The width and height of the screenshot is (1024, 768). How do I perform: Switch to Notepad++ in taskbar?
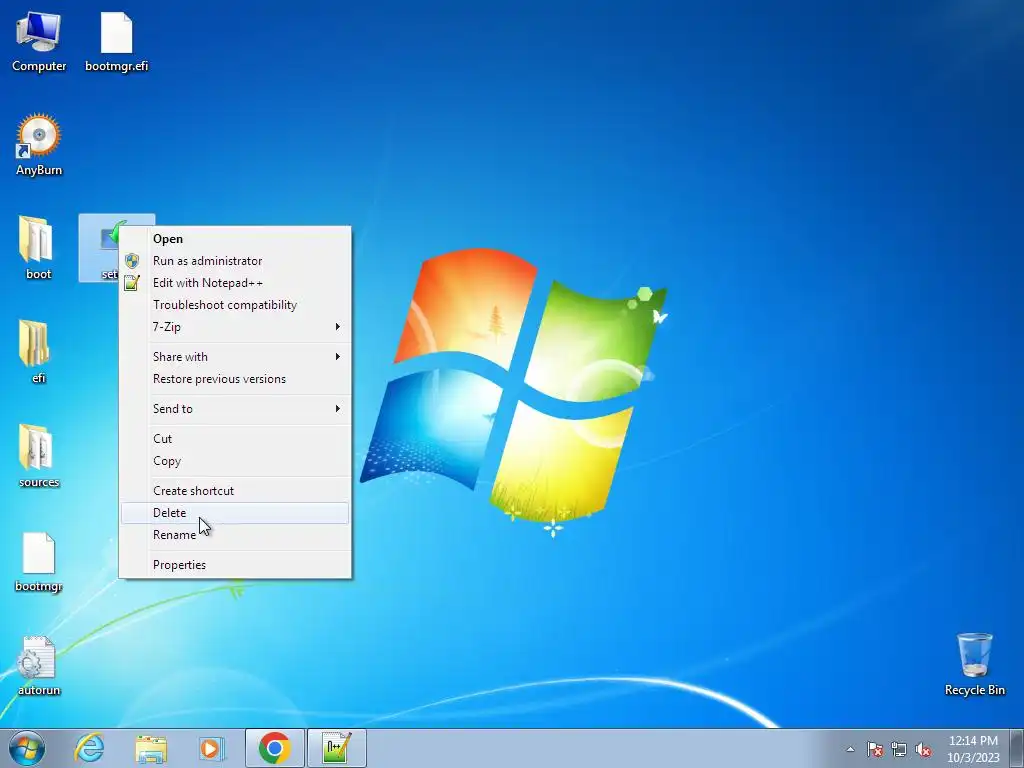coord(337,748)
